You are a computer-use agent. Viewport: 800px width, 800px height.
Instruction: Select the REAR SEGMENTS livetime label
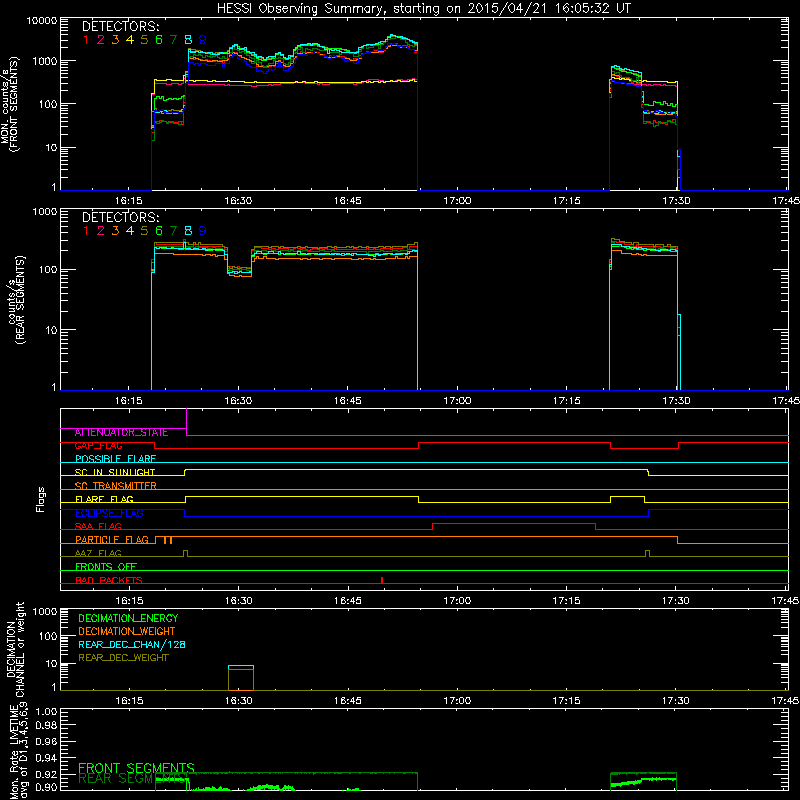132,779
